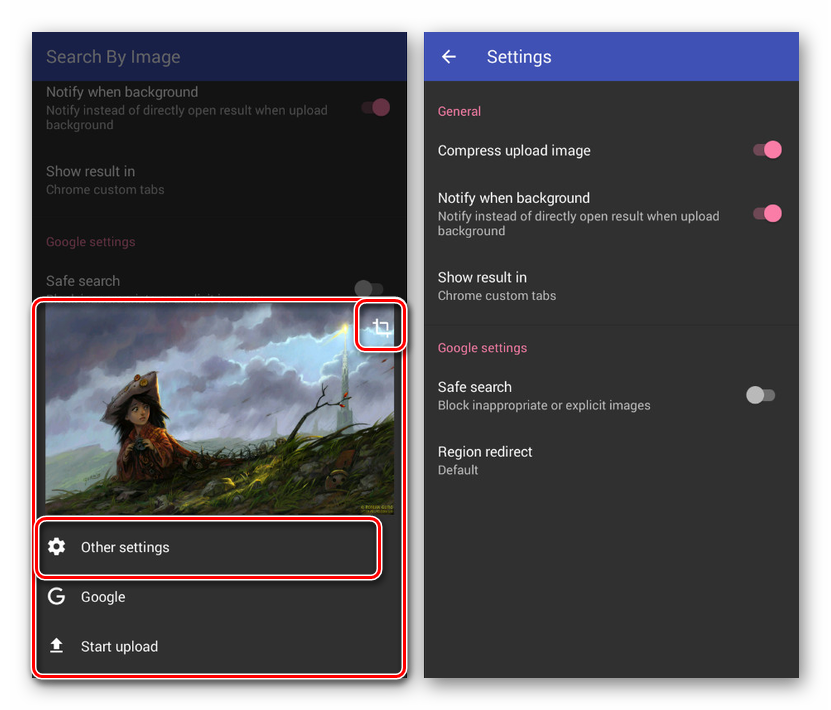Click the Google G logo icon
This screenshot has height=710, width=831.
57,597
